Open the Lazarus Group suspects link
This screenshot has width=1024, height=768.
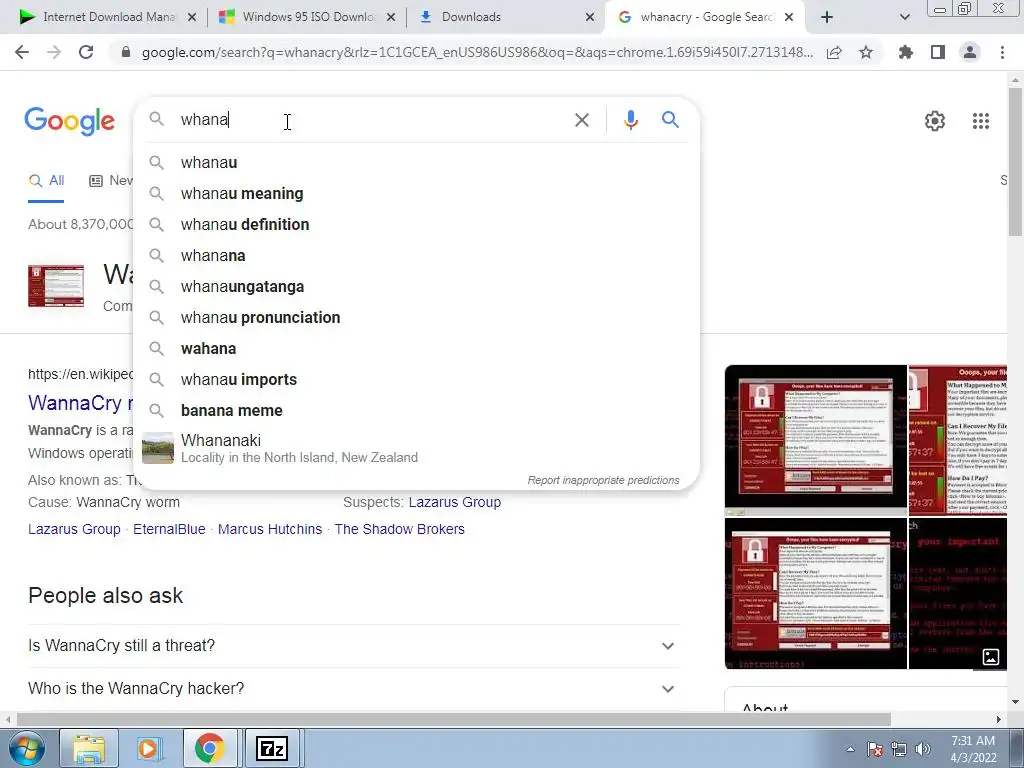(455, 502)
